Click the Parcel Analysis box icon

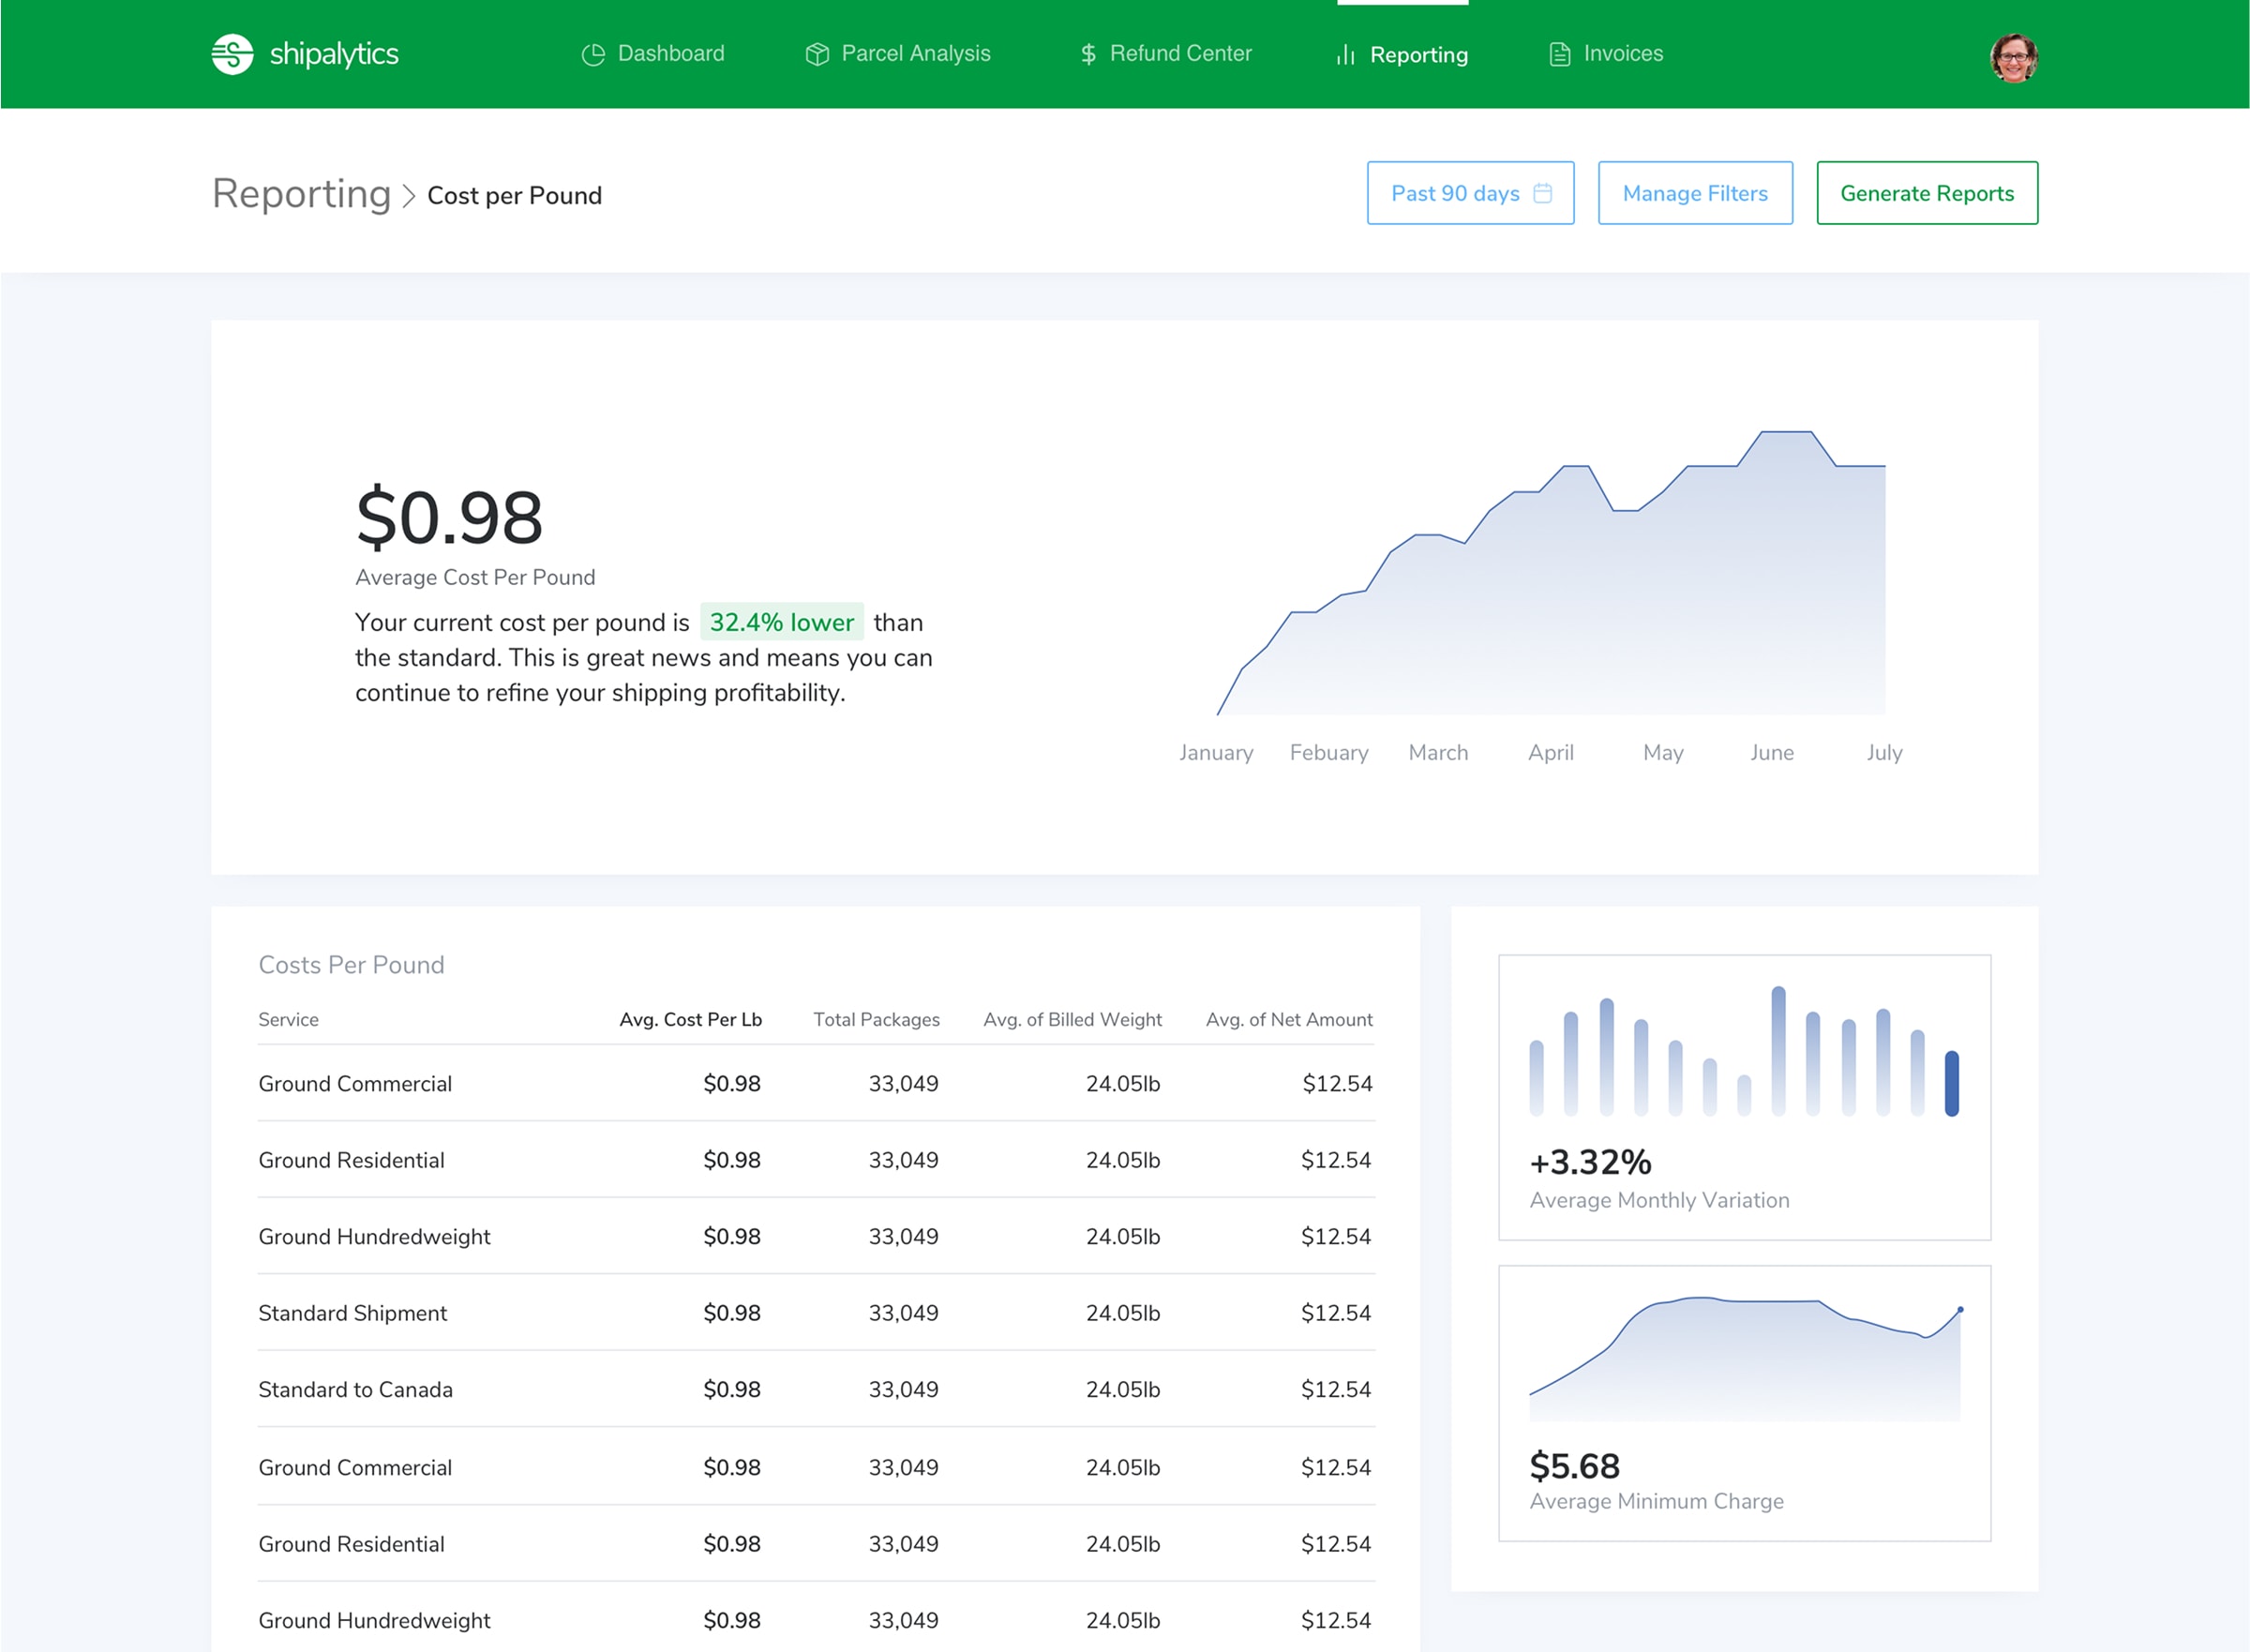point(817,54)
